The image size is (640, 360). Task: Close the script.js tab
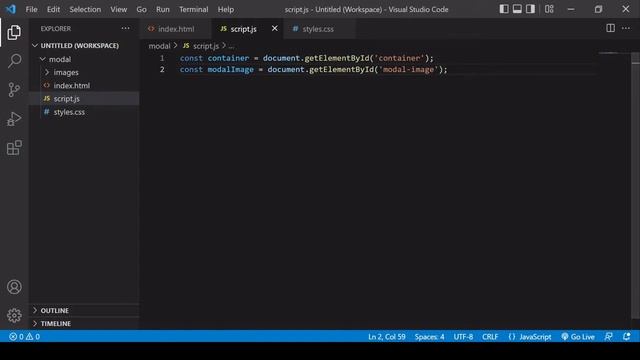click(274, 29)
